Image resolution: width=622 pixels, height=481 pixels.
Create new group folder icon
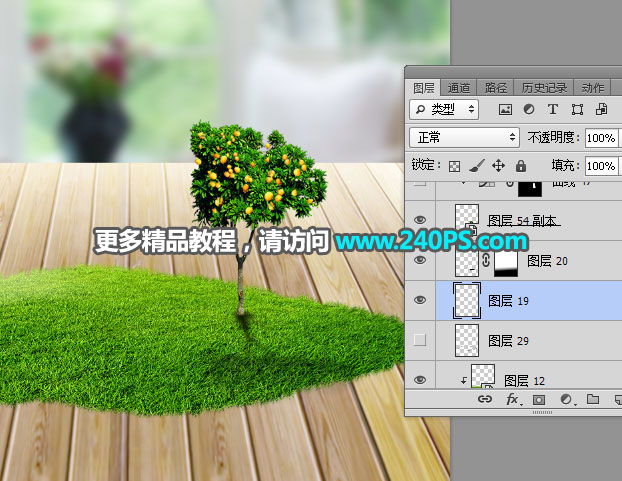point(592,399)
